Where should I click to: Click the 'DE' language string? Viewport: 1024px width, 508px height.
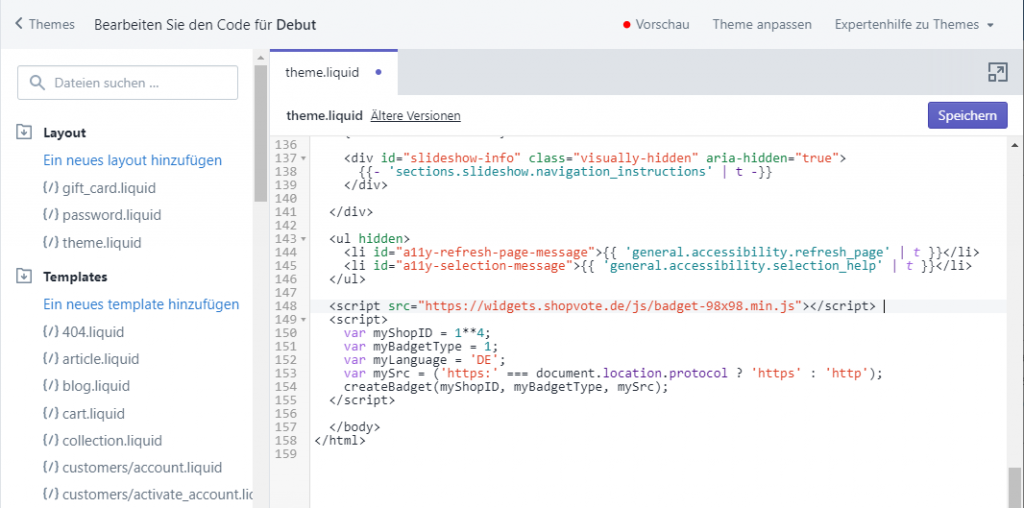point(487,360)
